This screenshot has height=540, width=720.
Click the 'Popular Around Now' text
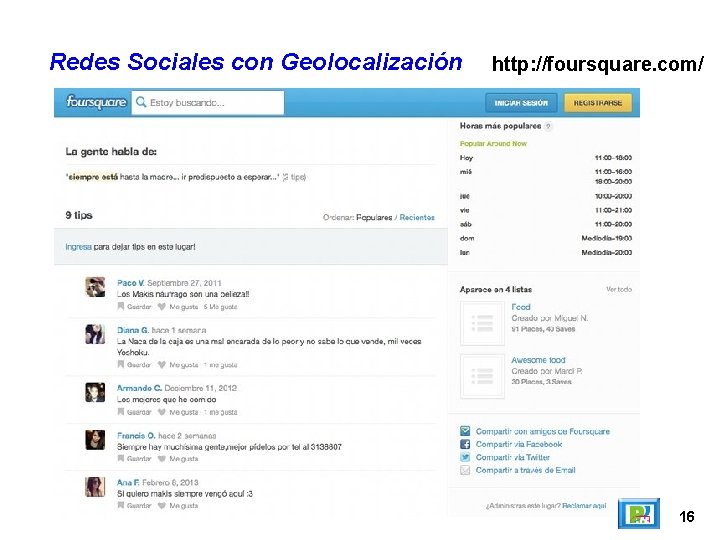[x=493, y=144]
